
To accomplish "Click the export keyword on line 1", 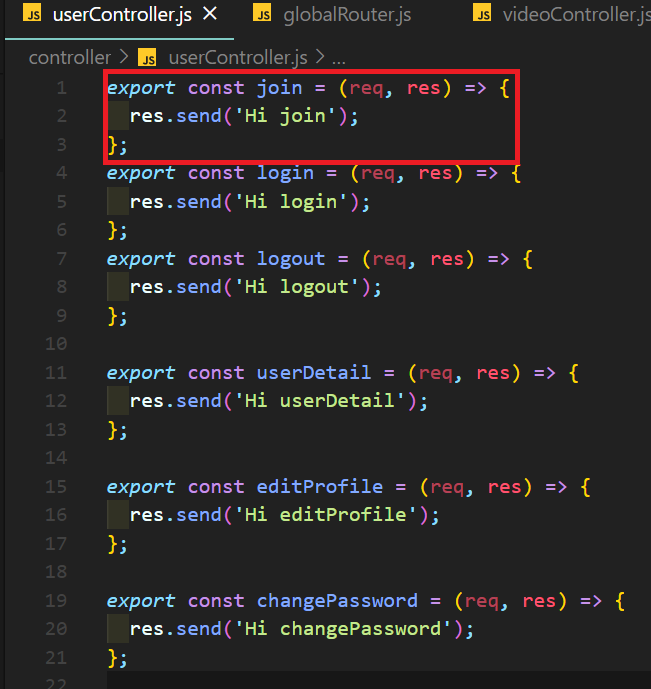I will 141,88.
